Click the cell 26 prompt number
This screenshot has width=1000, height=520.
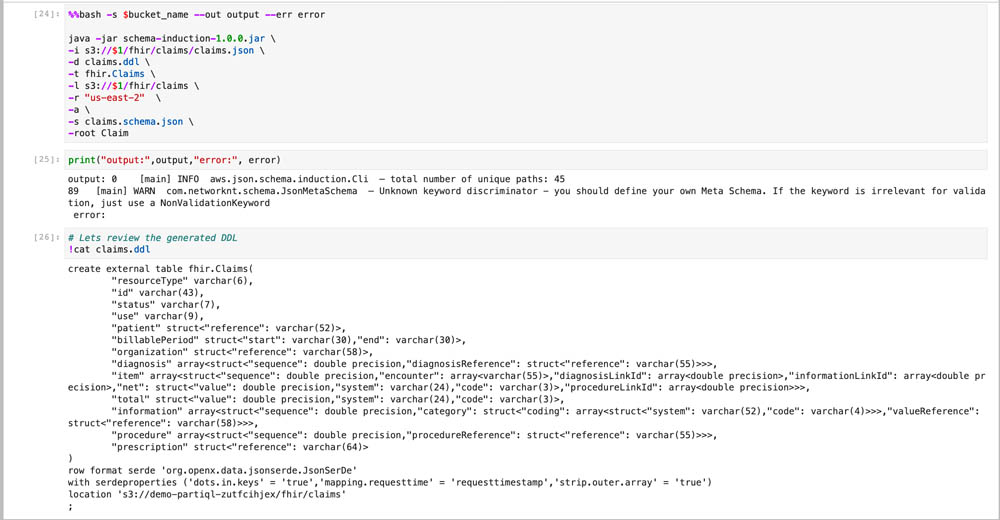point(47,237)
